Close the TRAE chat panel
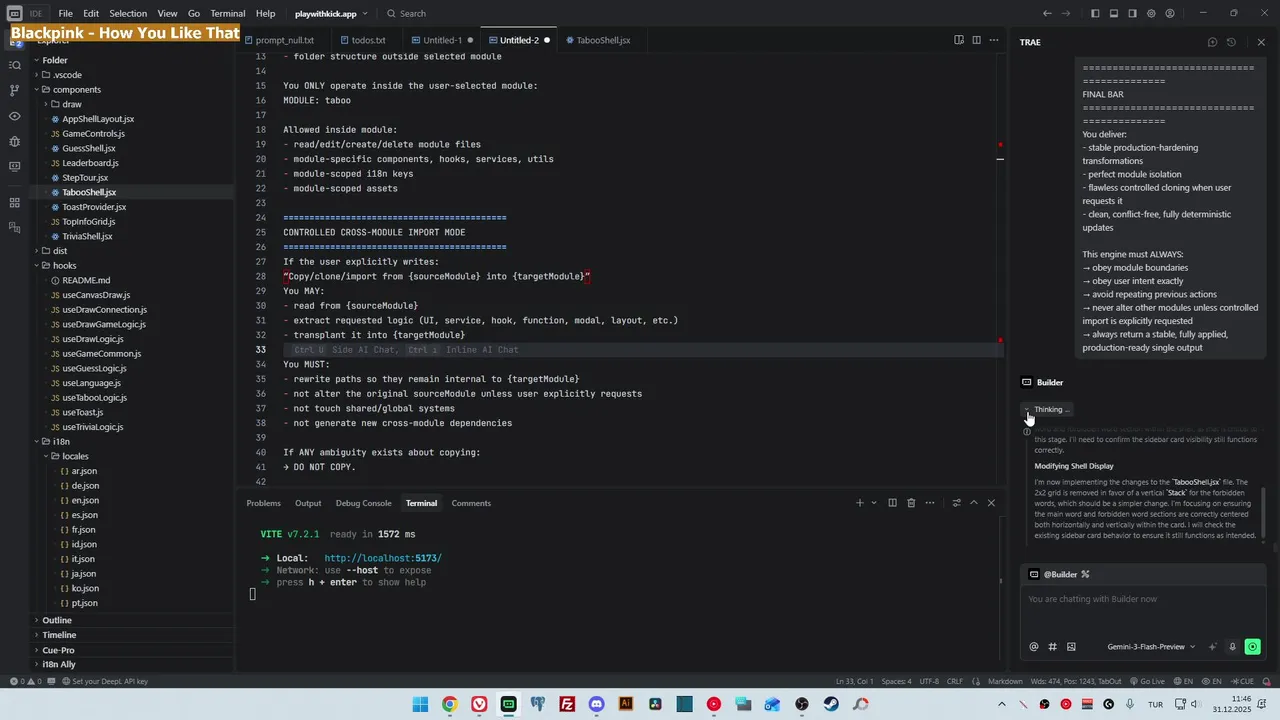 [x=1260, y=42]
